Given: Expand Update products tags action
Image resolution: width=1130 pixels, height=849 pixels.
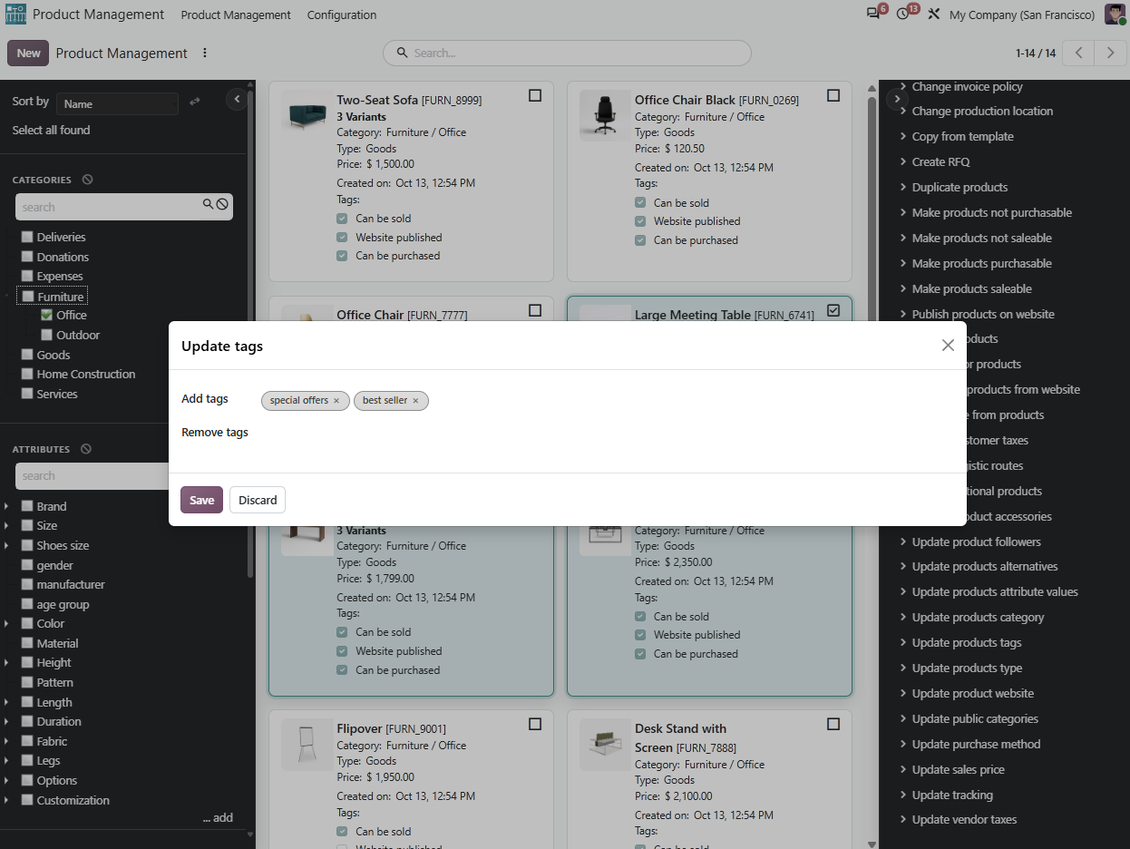Looking at the screenshot, I should tap(966, 642).
